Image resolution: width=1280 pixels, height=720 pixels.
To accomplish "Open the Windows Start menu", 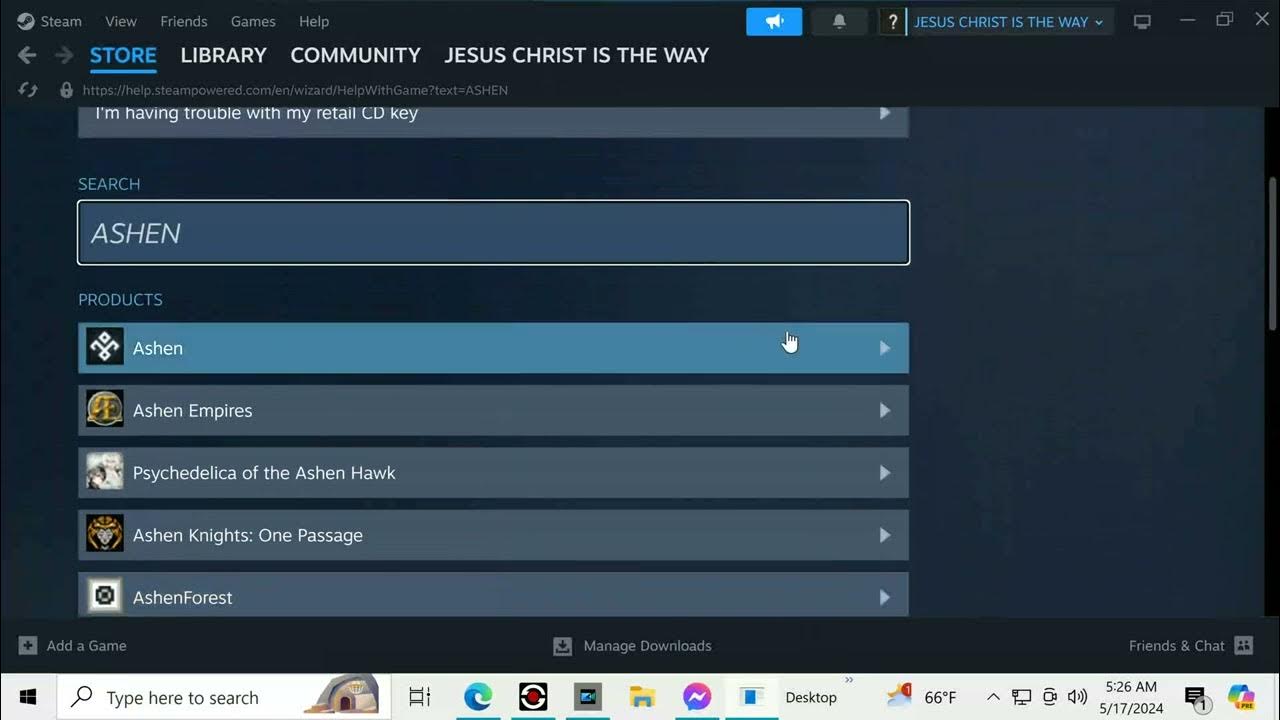I will click(x=27, y=697).
